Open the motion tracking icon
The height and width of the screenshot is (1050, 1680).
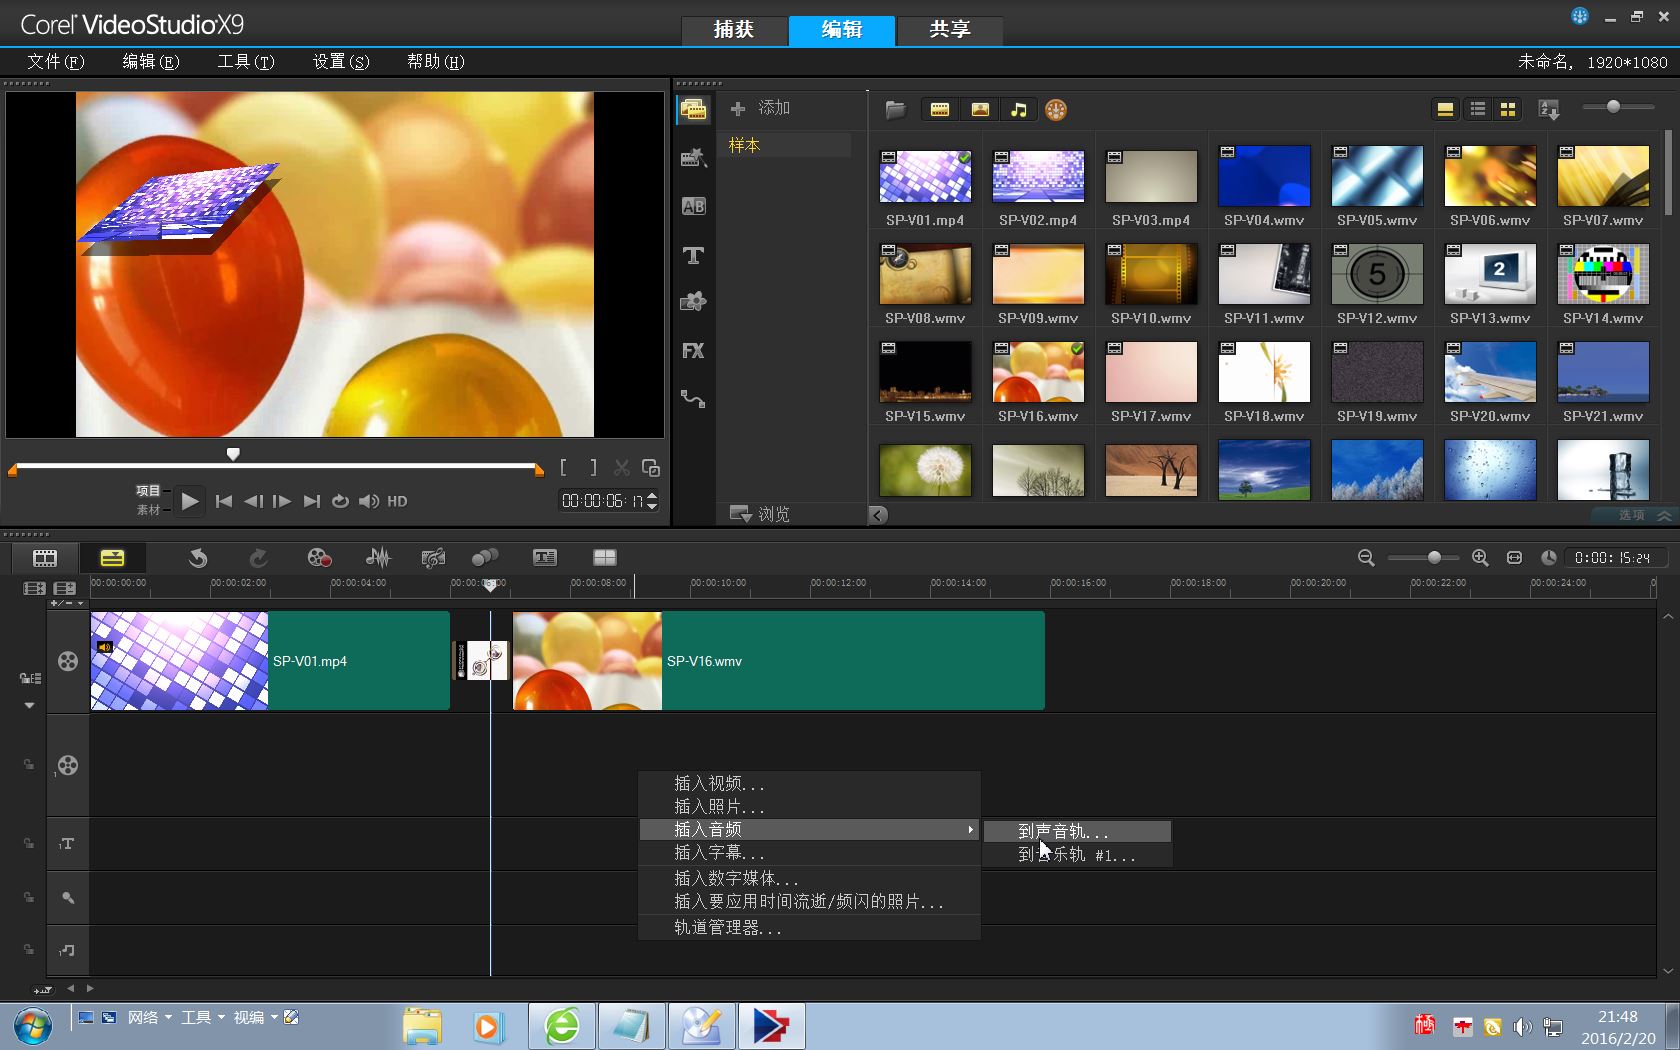tap(485, 558)
